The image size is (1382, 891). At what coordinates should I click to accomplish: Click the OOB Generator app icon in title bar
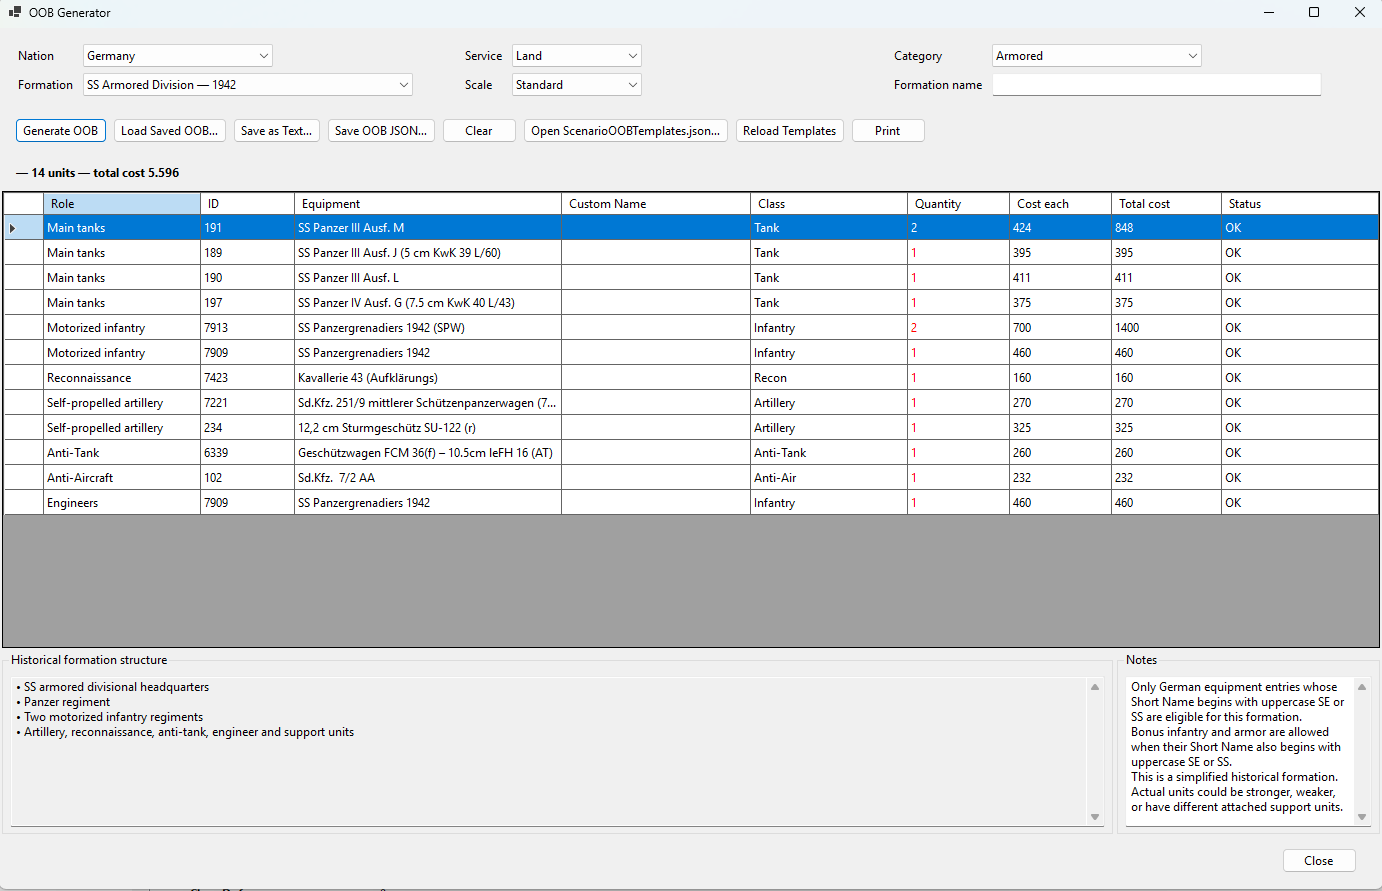14,13
